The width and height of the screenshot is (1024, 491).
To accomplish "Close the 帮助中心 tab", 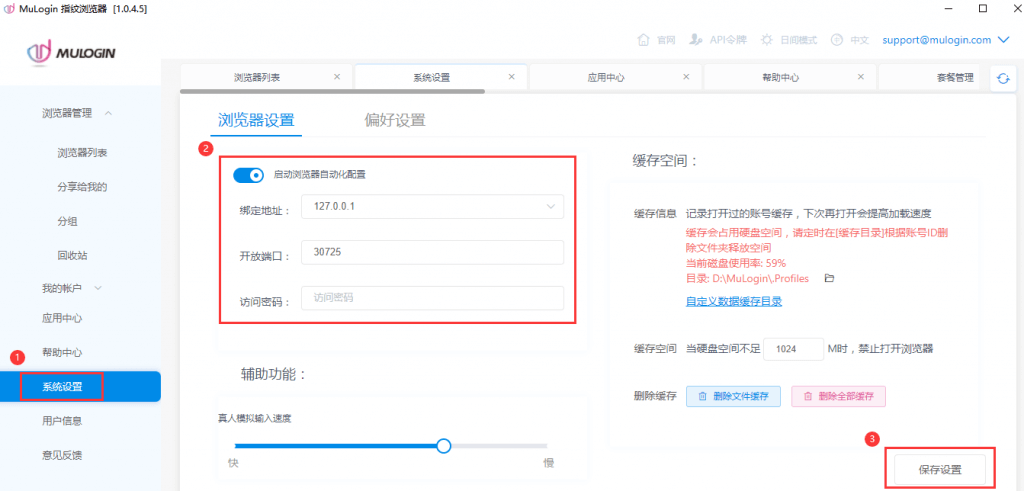I will [x=860, y=77].
